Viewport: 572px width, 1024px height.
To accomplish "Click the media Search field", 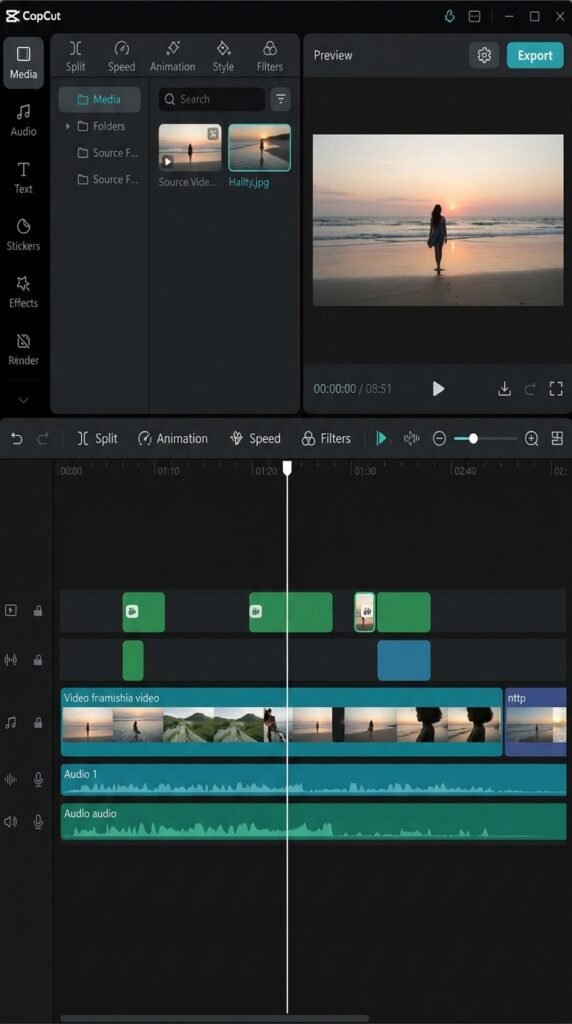I will (x=212, y=99).
